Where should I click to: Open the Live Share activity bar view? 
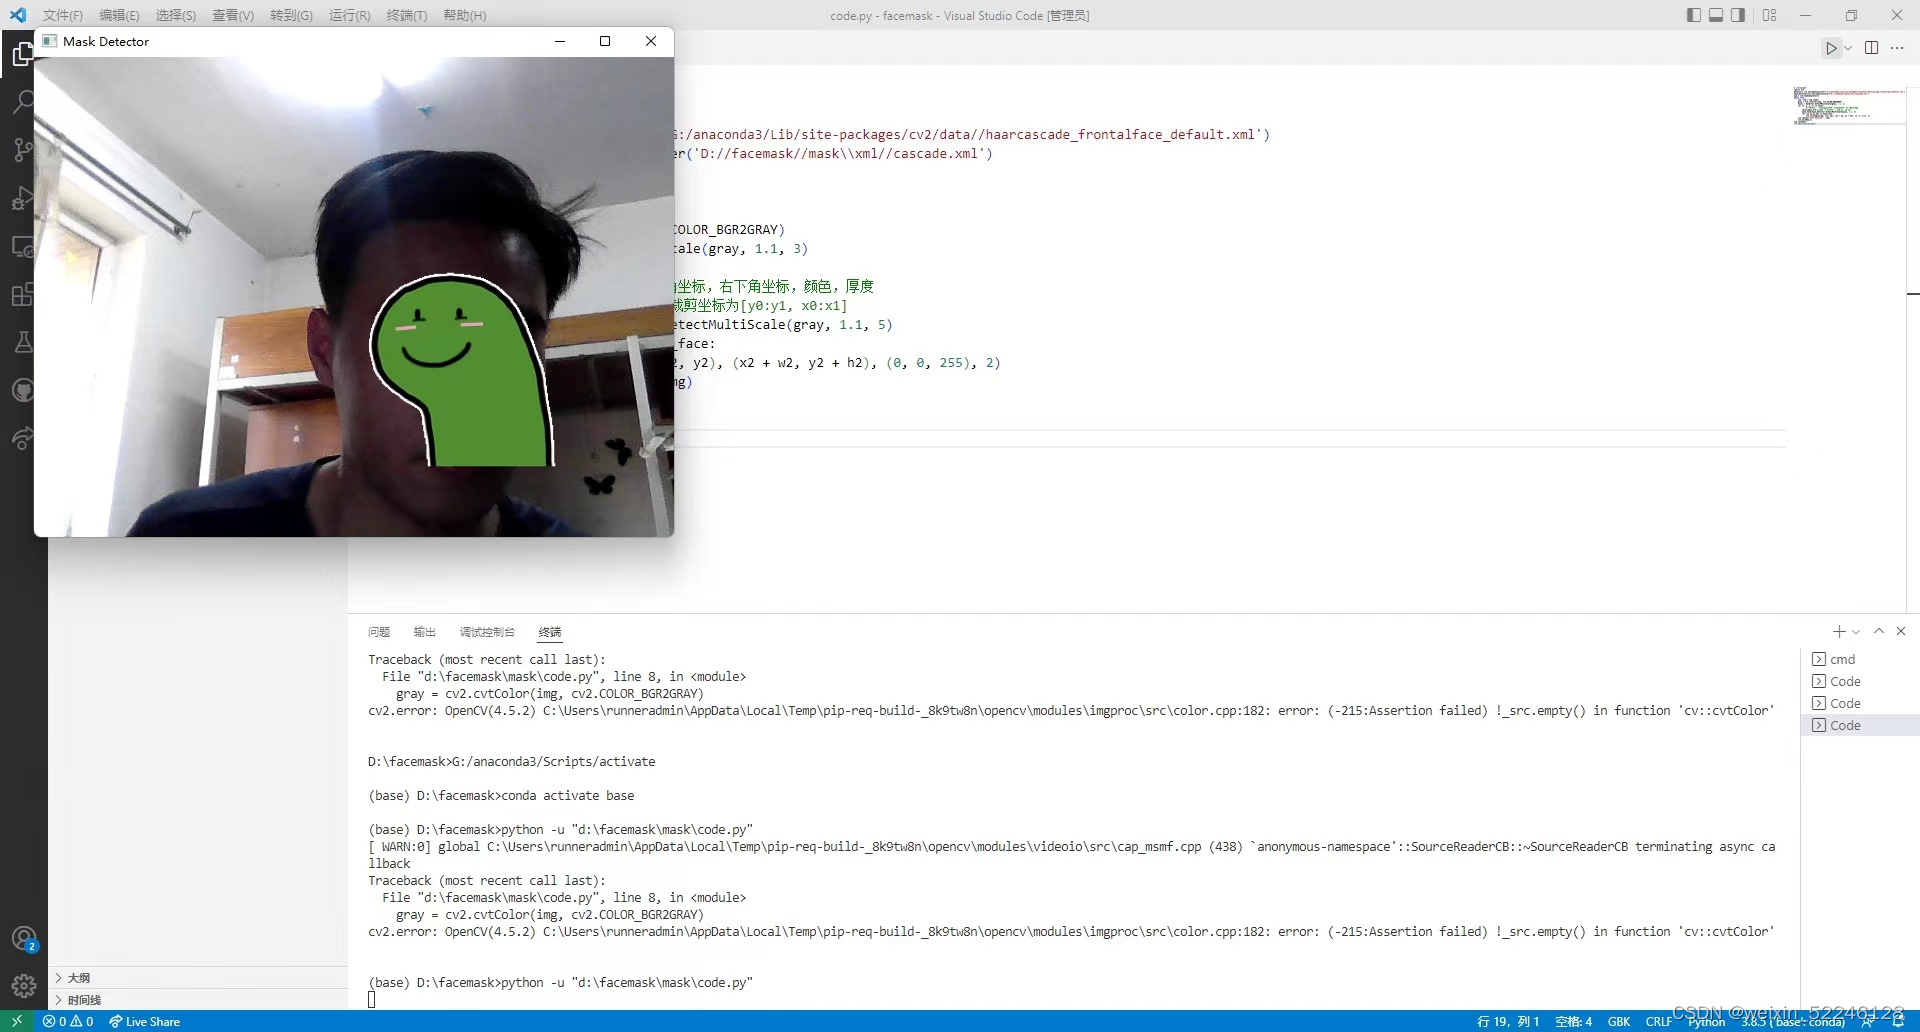pos(23,439)
